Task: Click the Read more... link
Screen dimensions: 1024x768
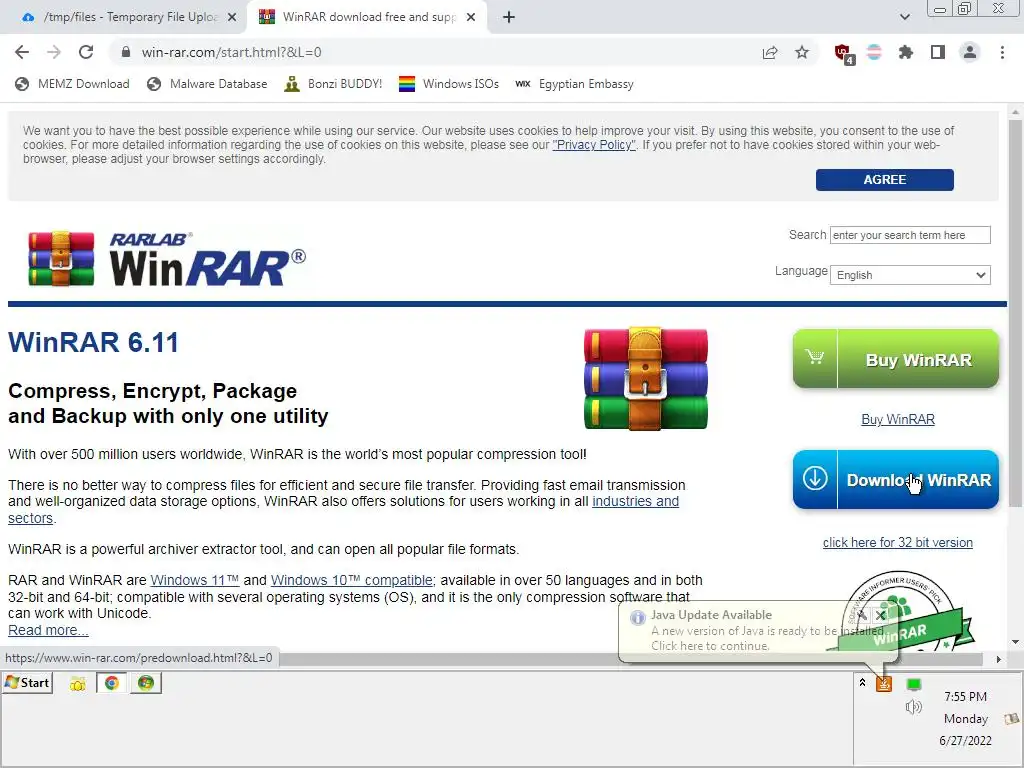Action: pyautogui.click(x=48, y=630)
